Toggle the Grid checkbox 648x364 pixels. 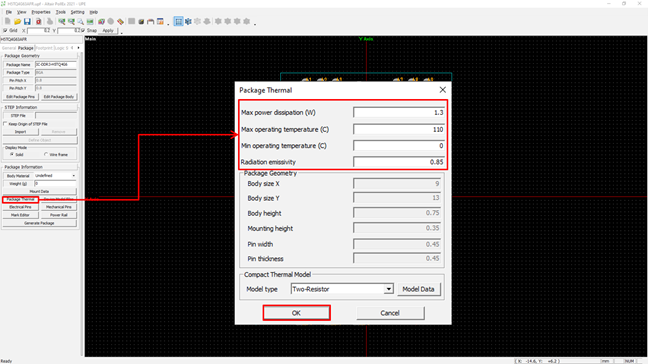click(x=5, y=31)
